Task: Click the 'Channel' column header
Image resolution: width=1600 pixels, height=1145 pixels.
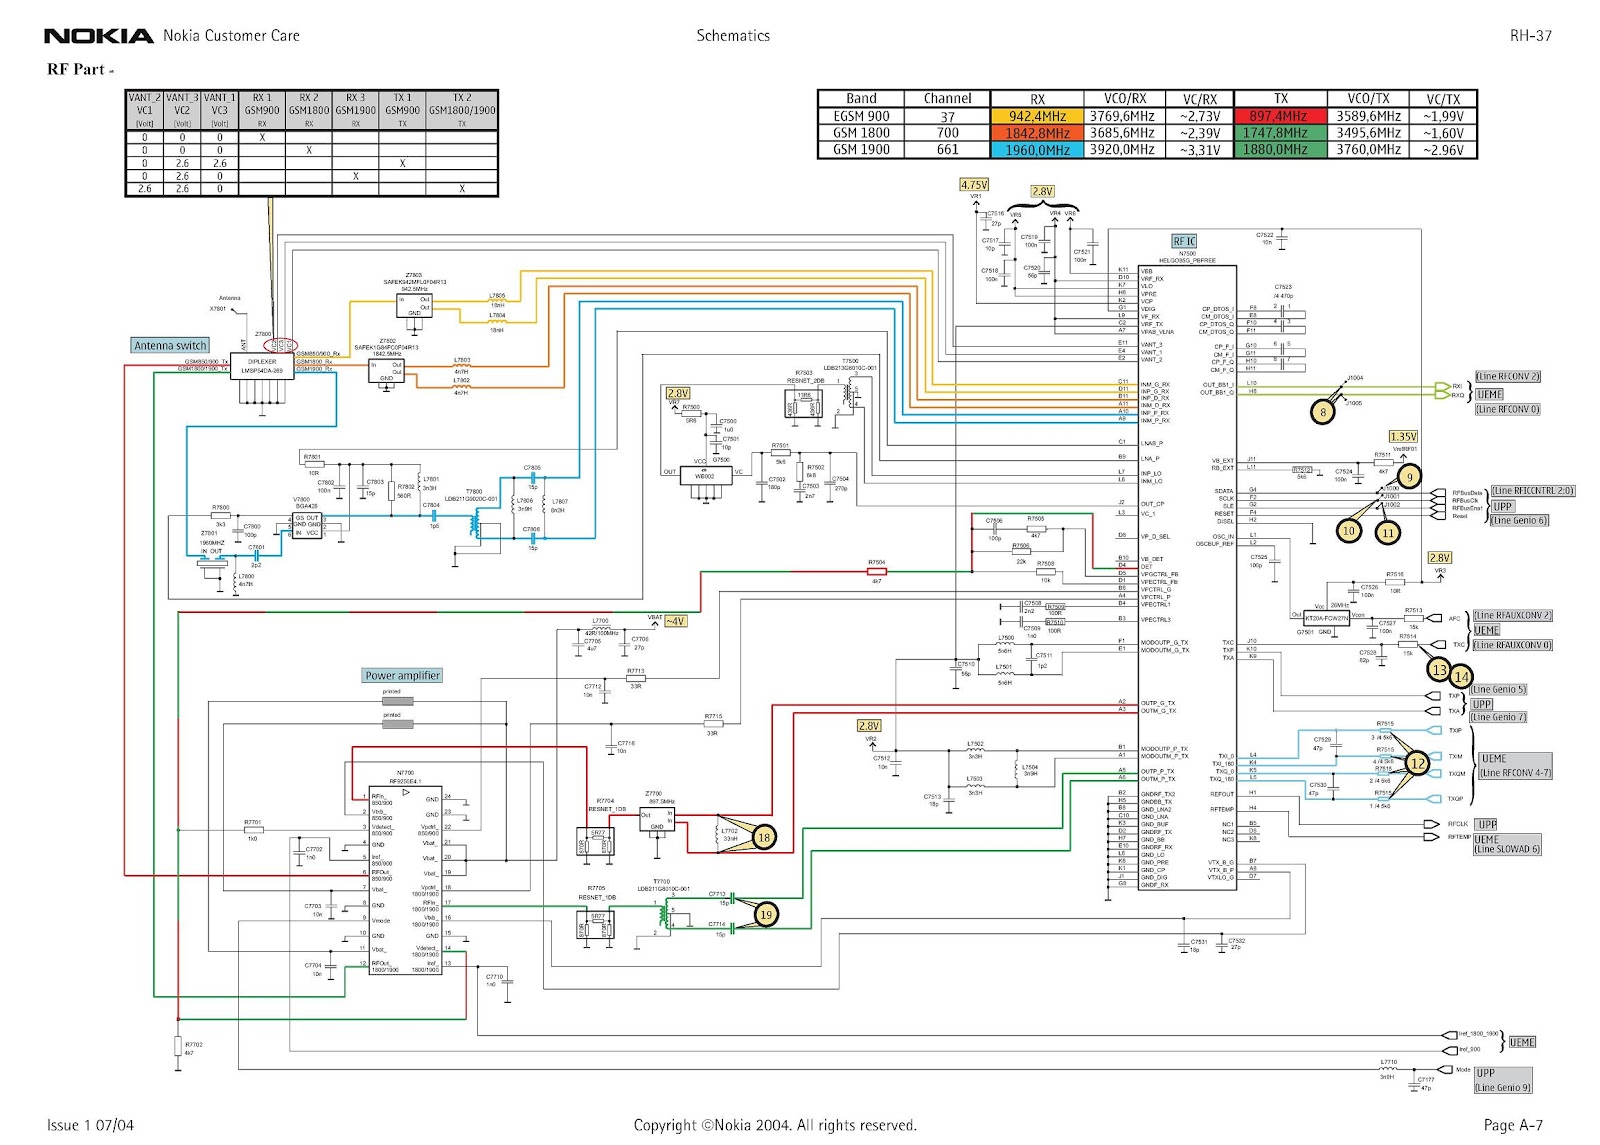Action: click(x=947, y=99)
